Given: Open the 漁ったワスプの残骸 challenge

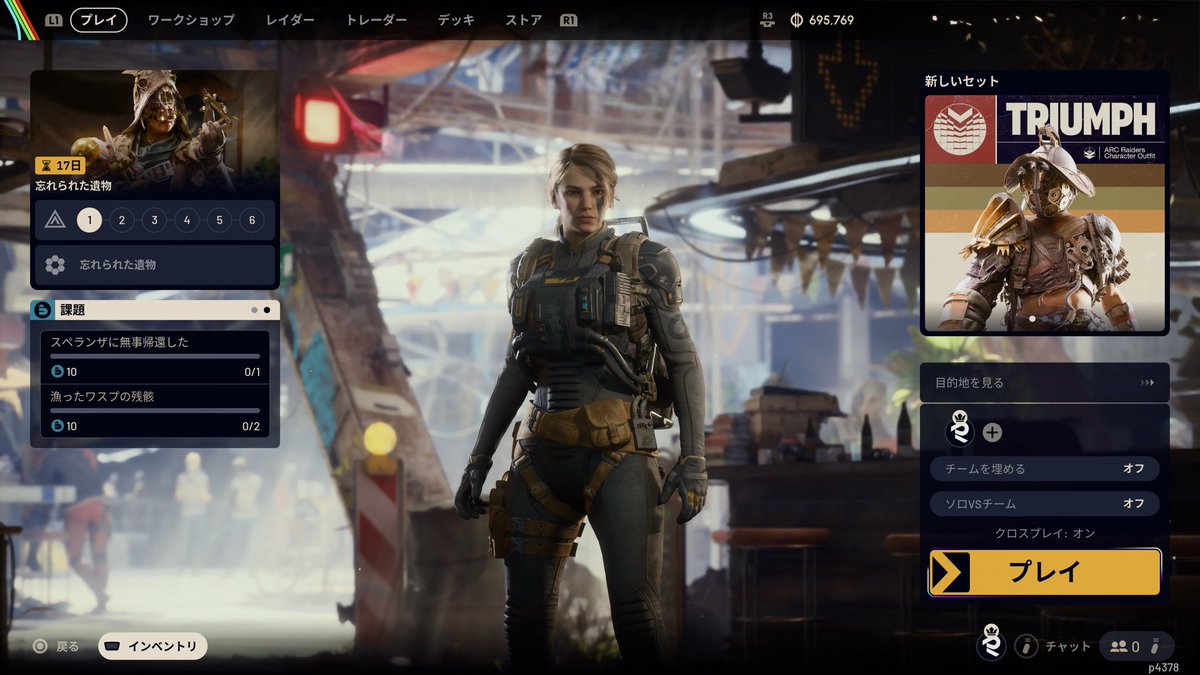Looking at the screenshot, I should [155, 411].
